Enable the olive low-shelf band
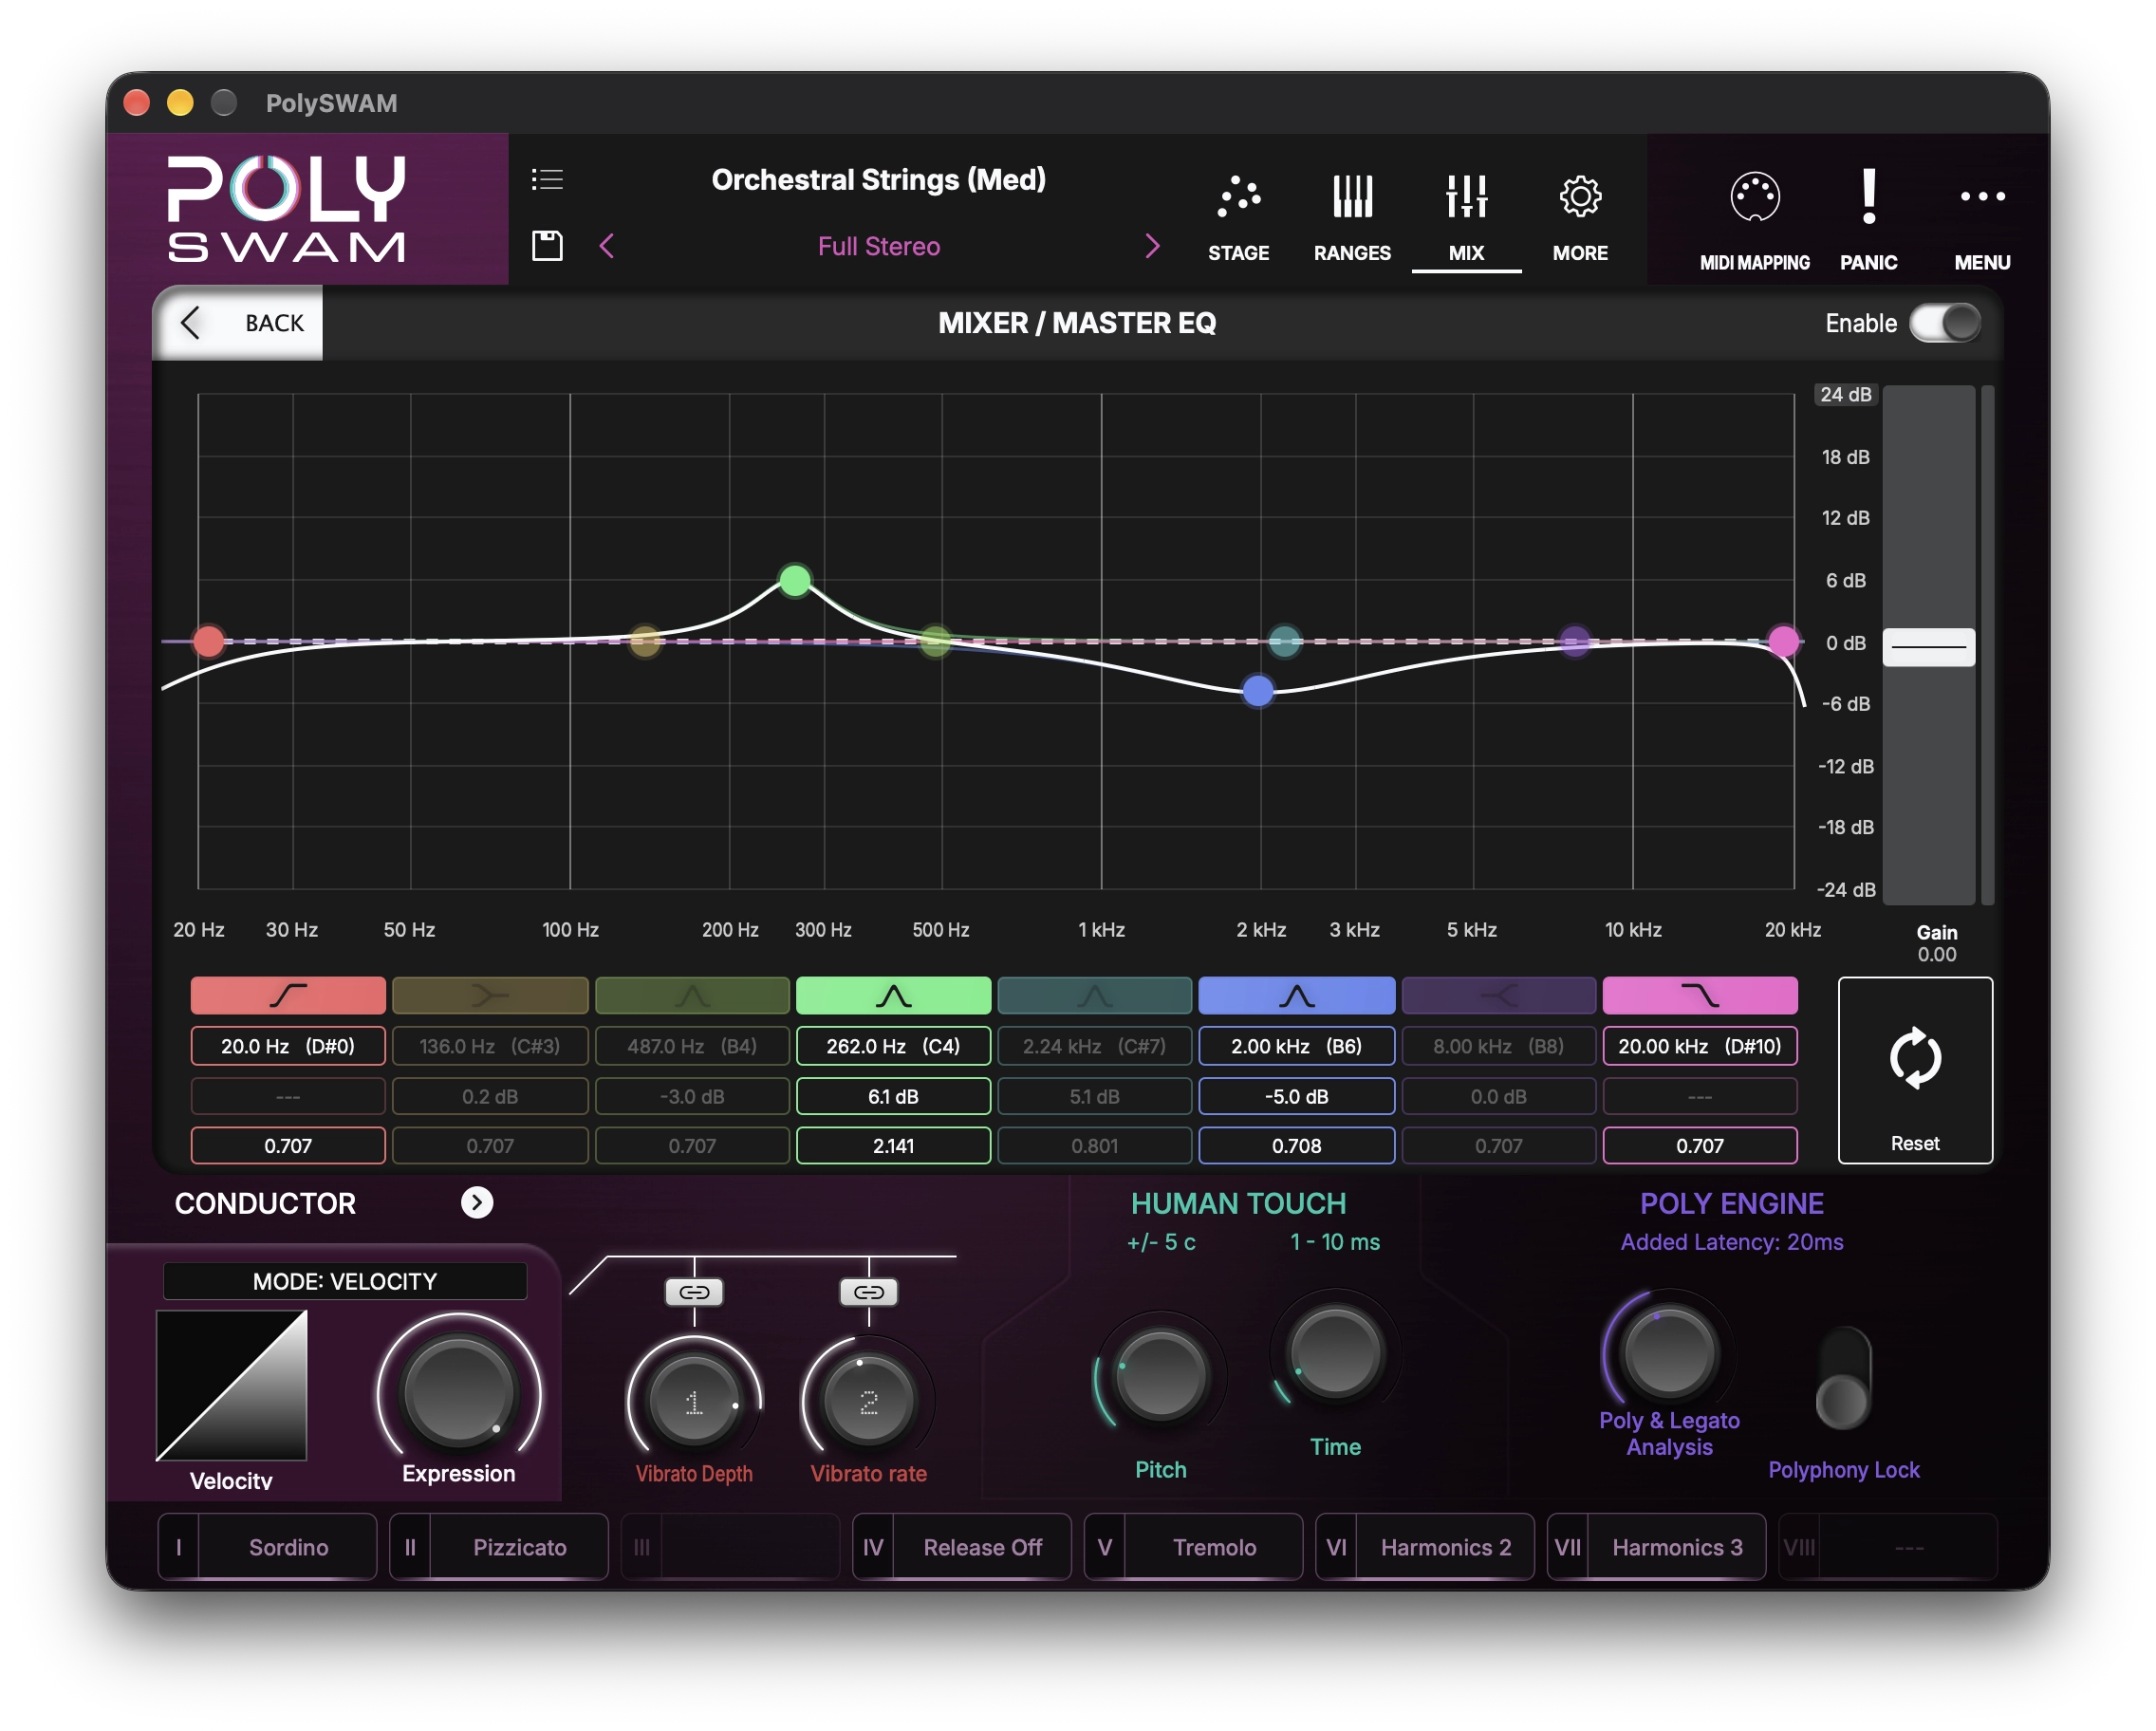2156x1731 pixels. (x=490, y=996)
